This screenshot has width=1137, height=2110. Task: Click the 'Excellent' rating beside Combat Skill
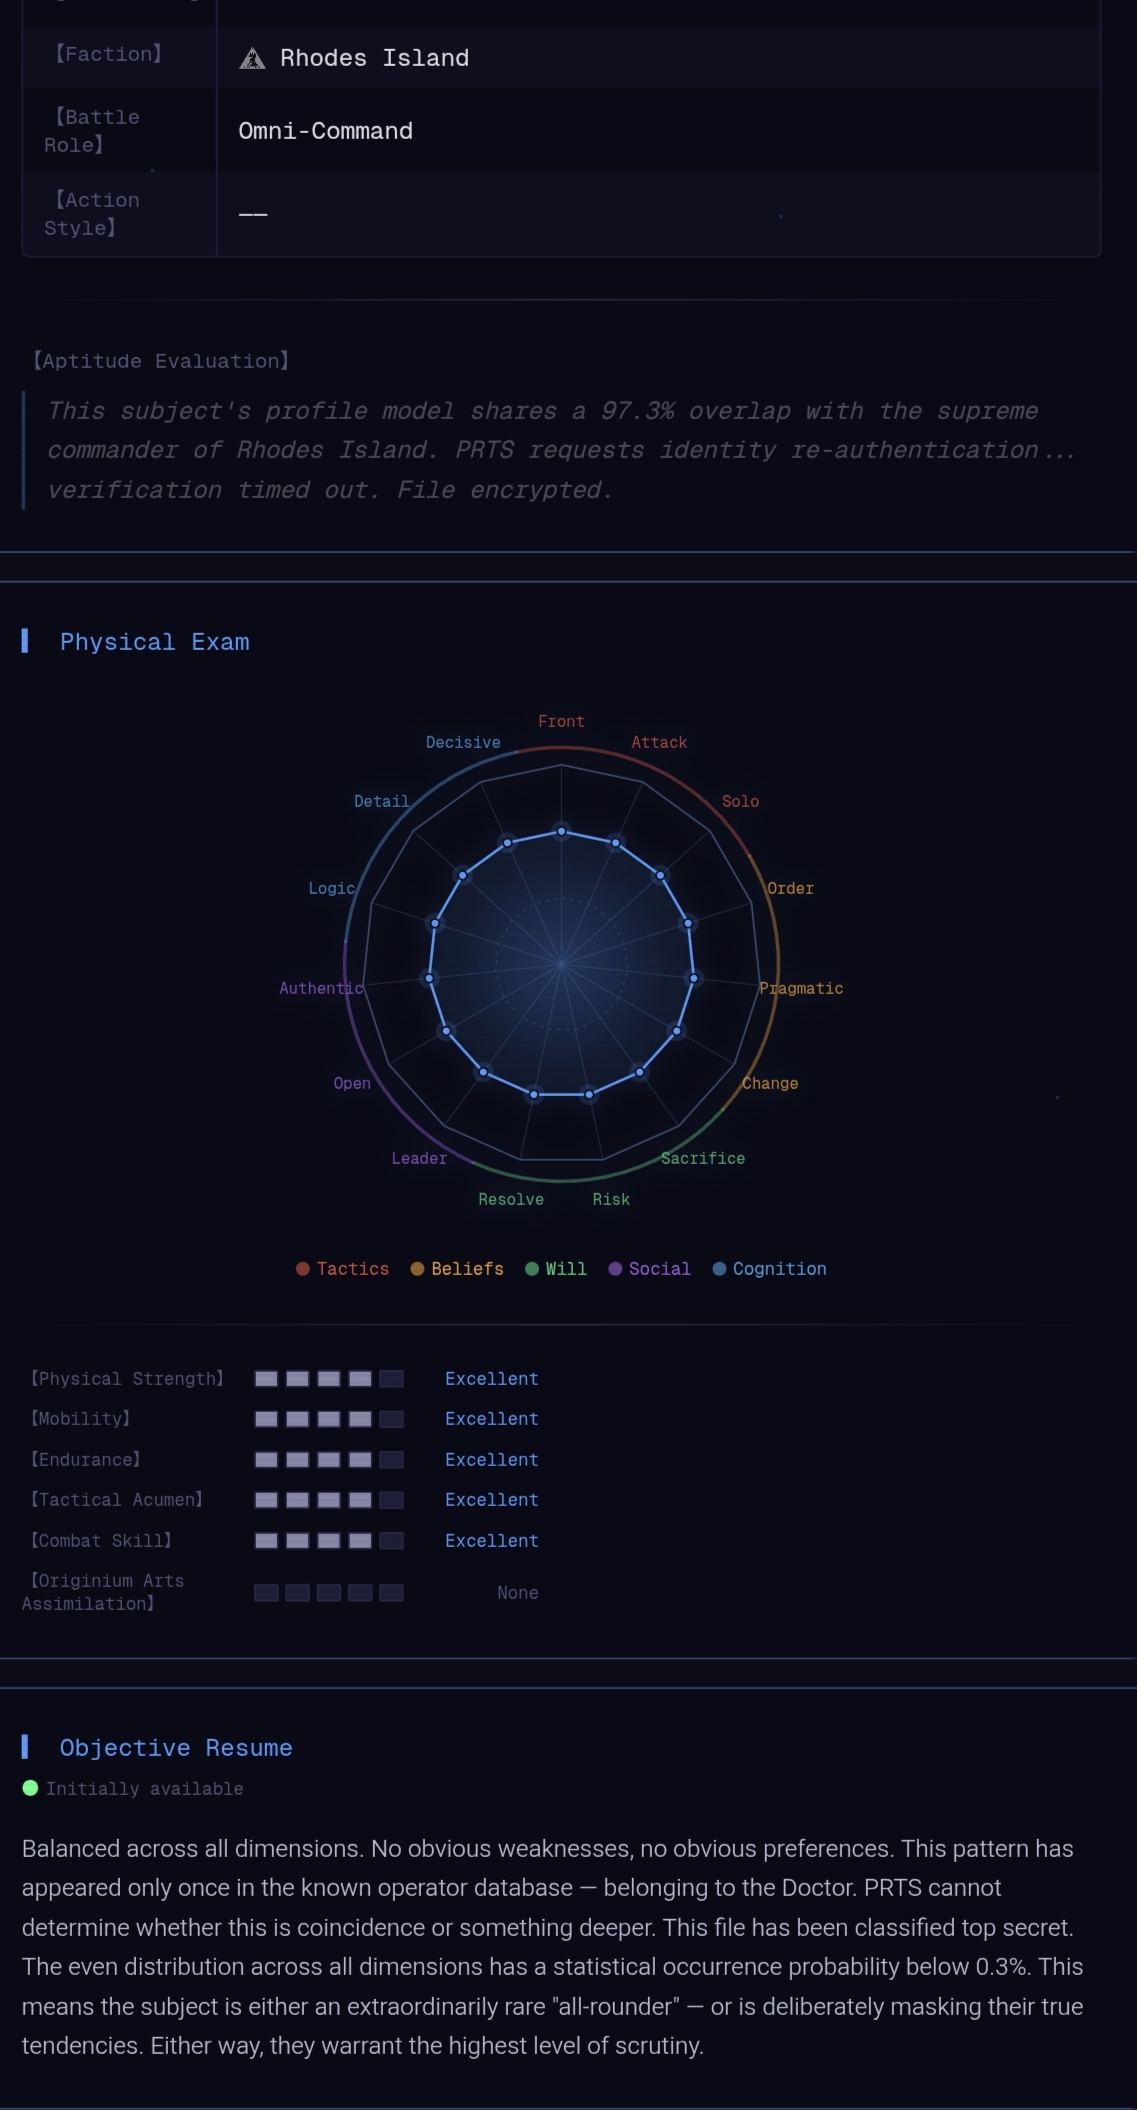(492, 1541)
